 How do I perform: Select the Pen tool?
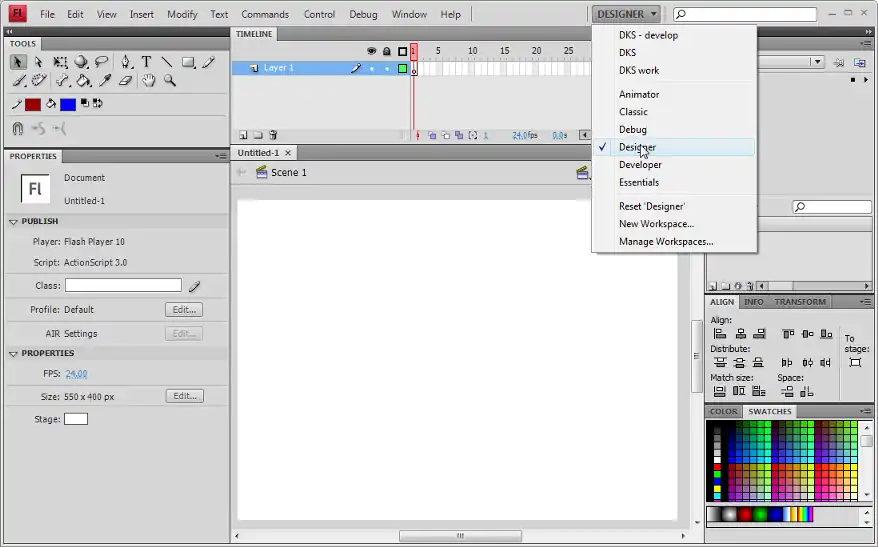(x=125, y=62)
